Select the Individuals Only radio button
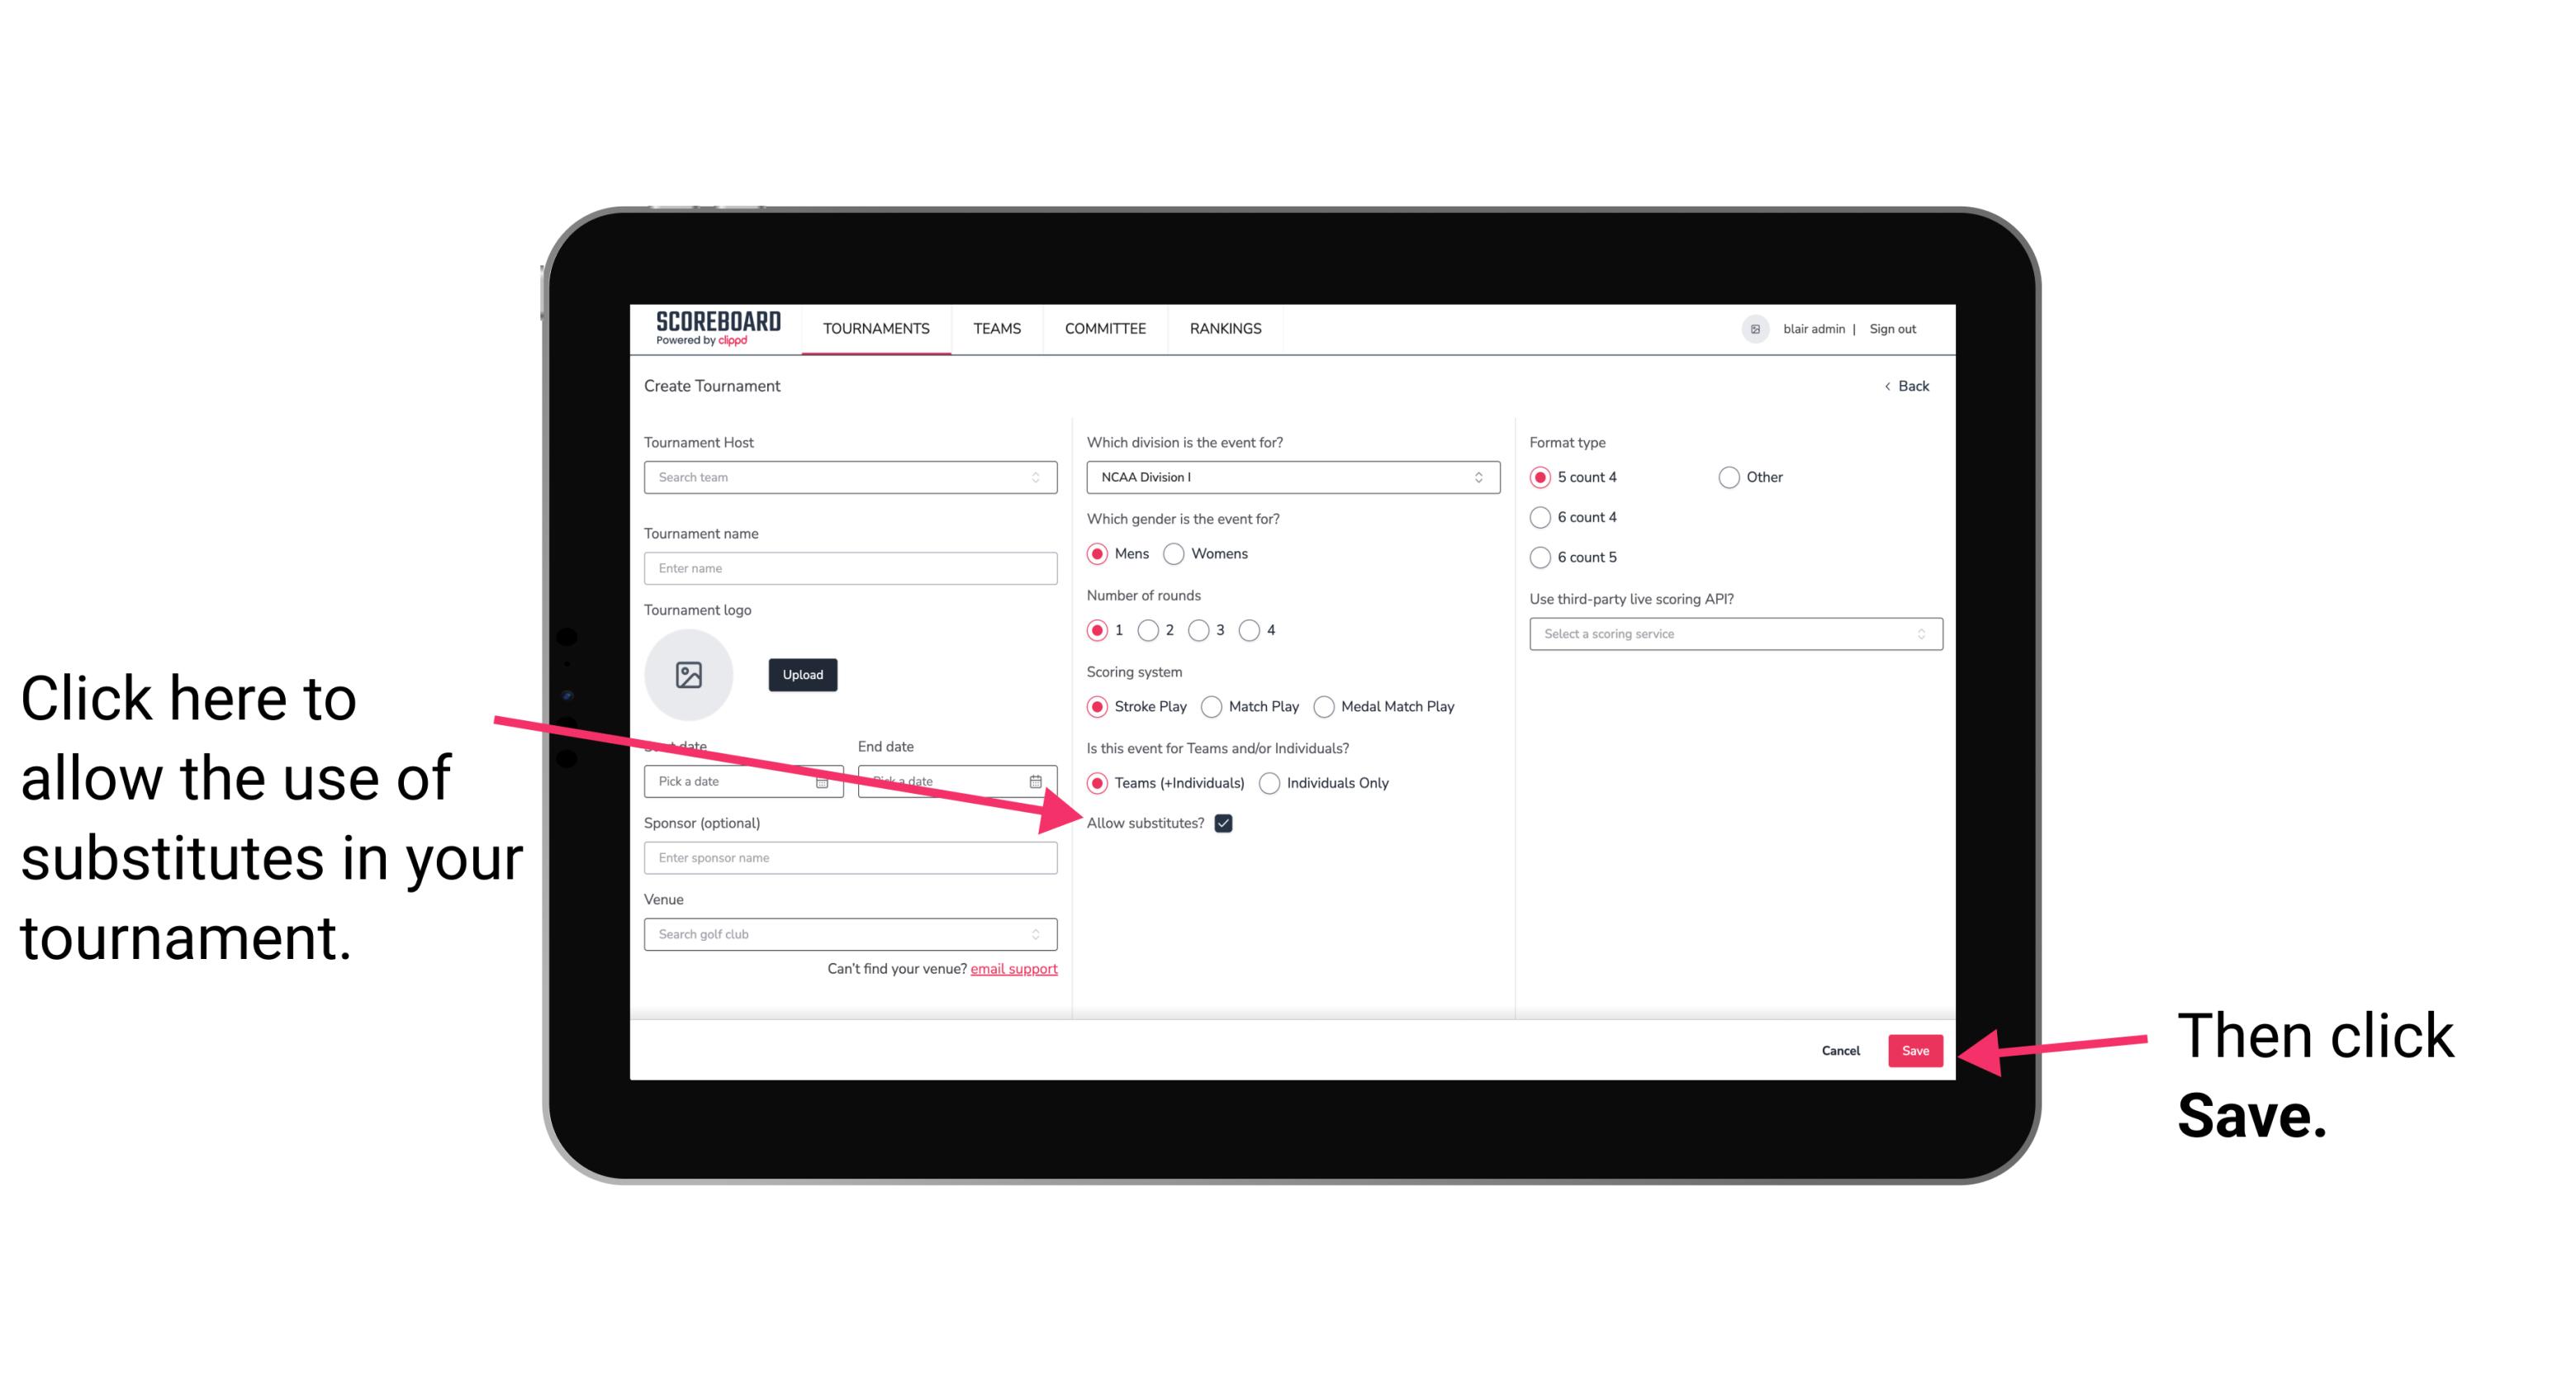 (x=1271, y=784)
